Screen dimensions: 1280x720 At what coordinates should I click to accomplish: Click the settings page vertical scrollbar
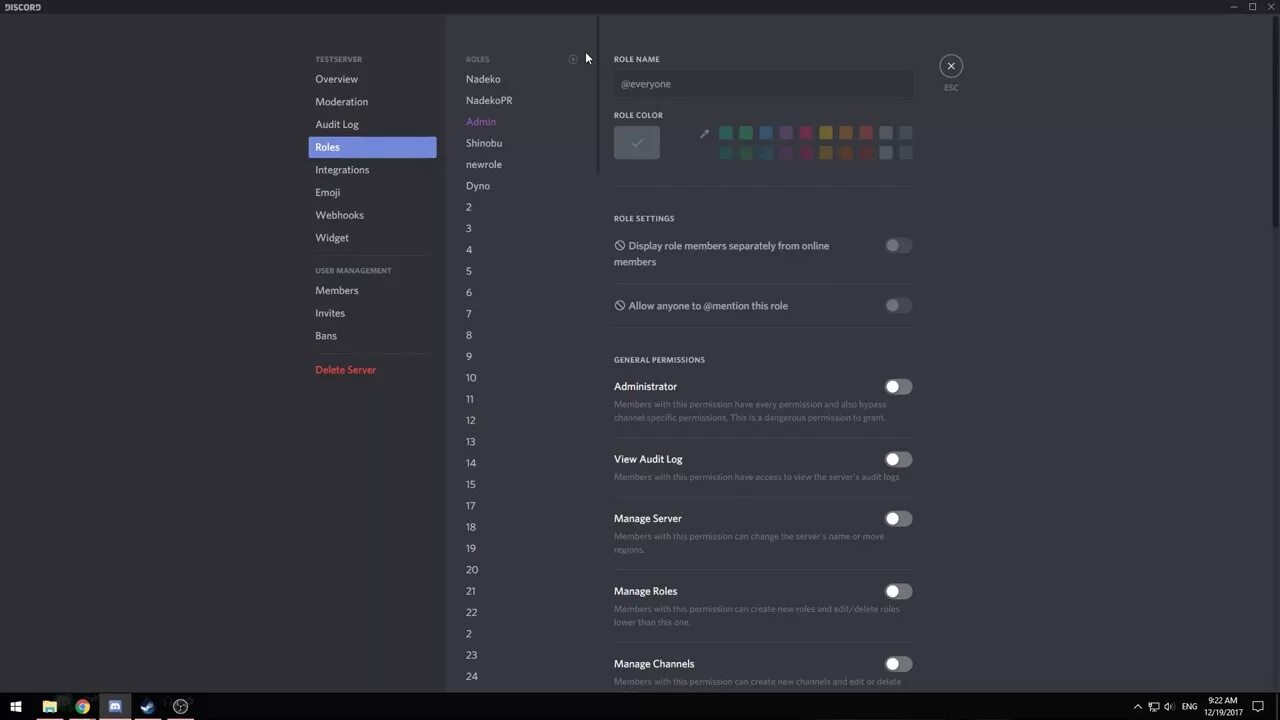click(x=1276, y=120)
